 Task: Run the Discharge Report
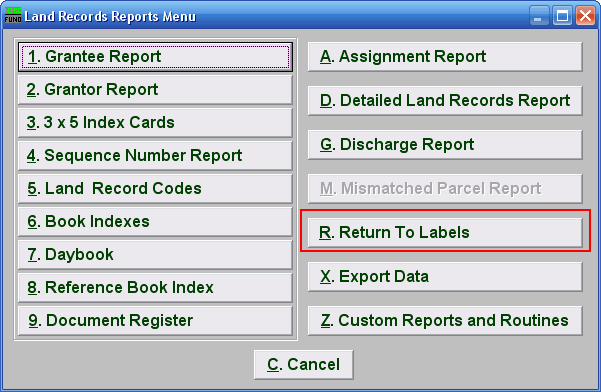click(x=445, y=145)
